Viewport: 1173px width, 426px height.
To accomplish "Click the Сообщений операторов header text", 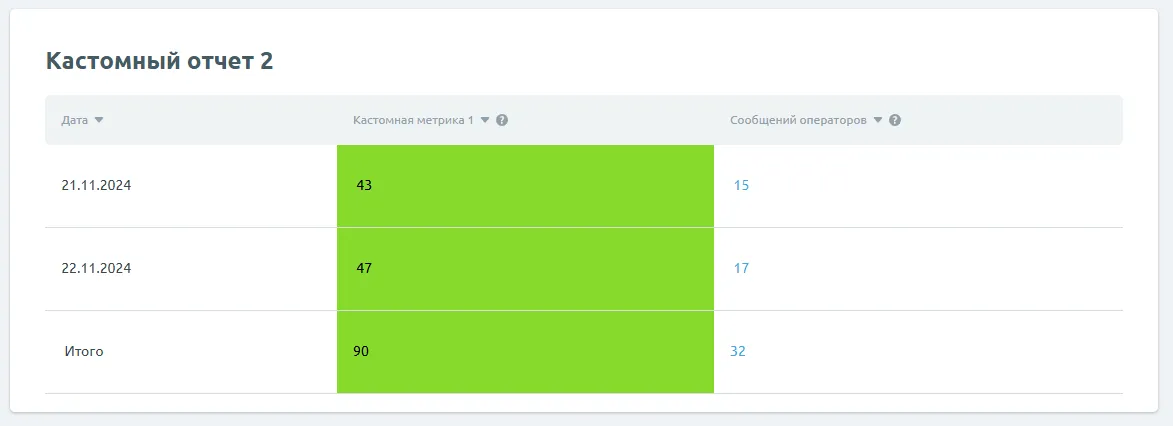I will (x=798, y=120).
